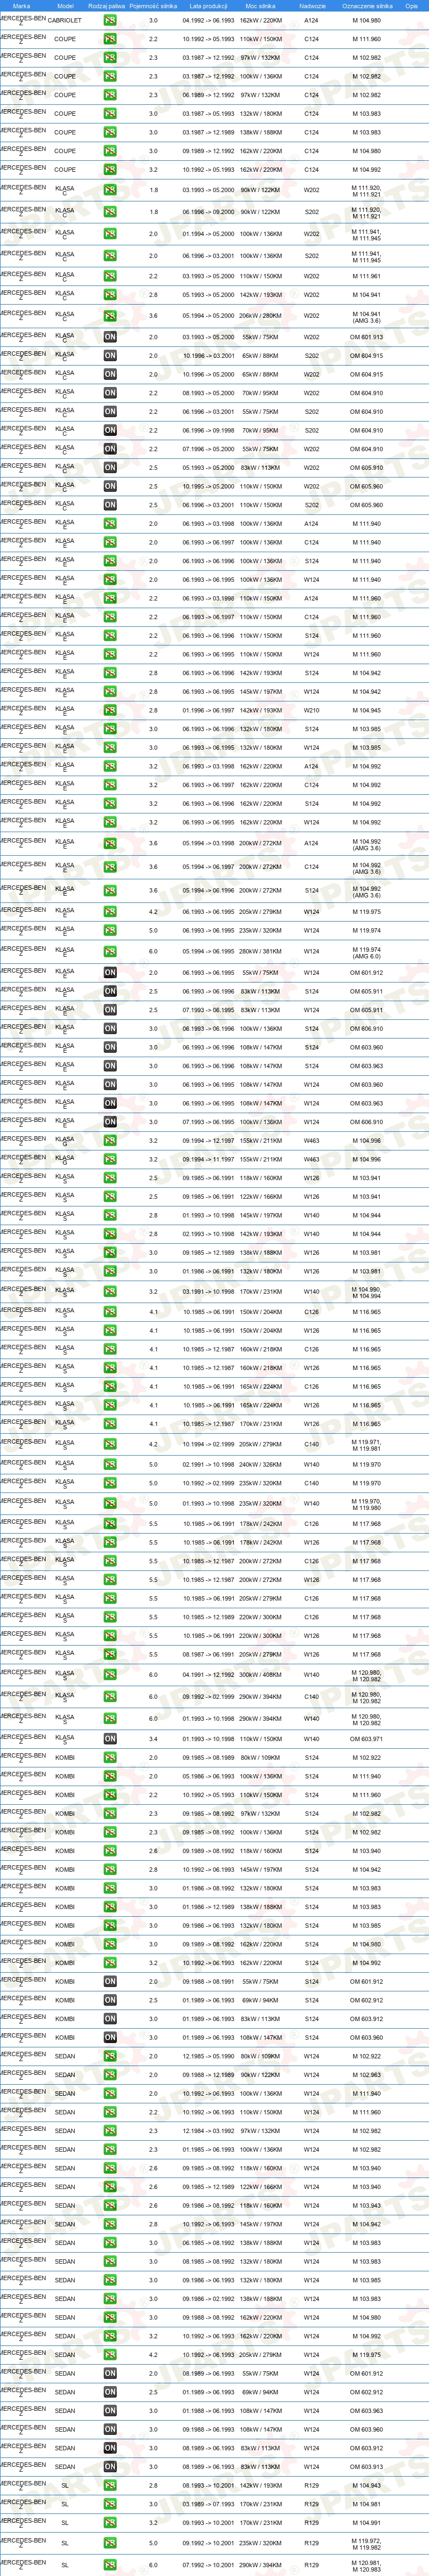Click ON diesel icon in OM 605.910 row
This screenshot has width=429, height=2576.
[x=110, y=467]
